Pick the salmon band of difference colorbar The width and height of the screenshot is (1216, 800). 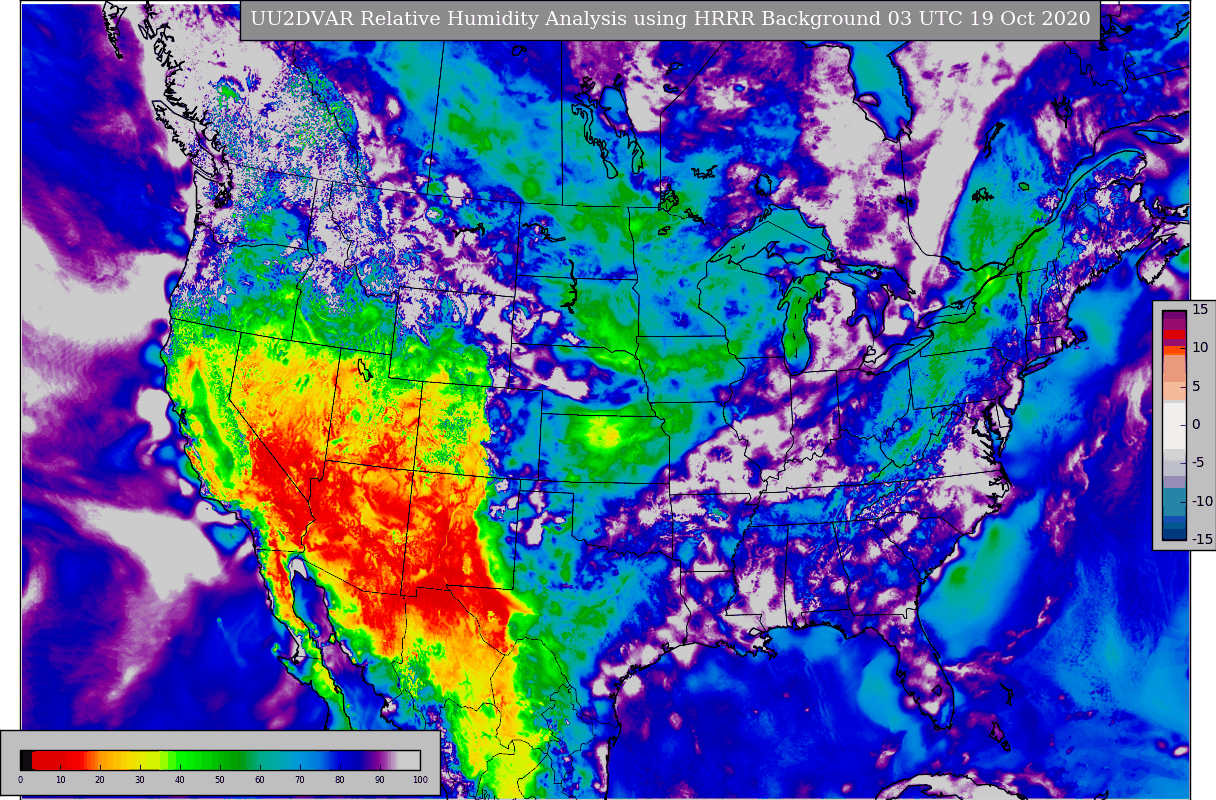pos(1174,367)
